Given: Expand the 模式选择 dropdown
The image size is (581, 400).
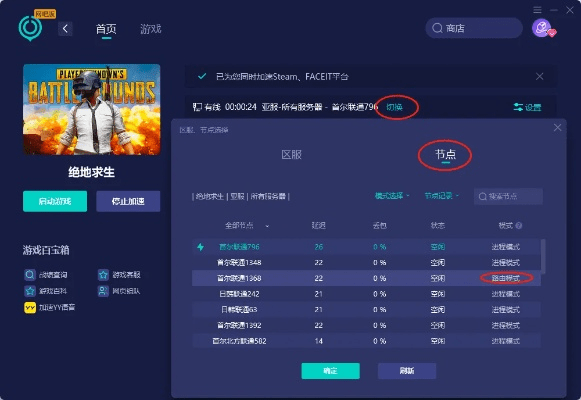Looking at the screenshot, I should [x=392, y=196].
